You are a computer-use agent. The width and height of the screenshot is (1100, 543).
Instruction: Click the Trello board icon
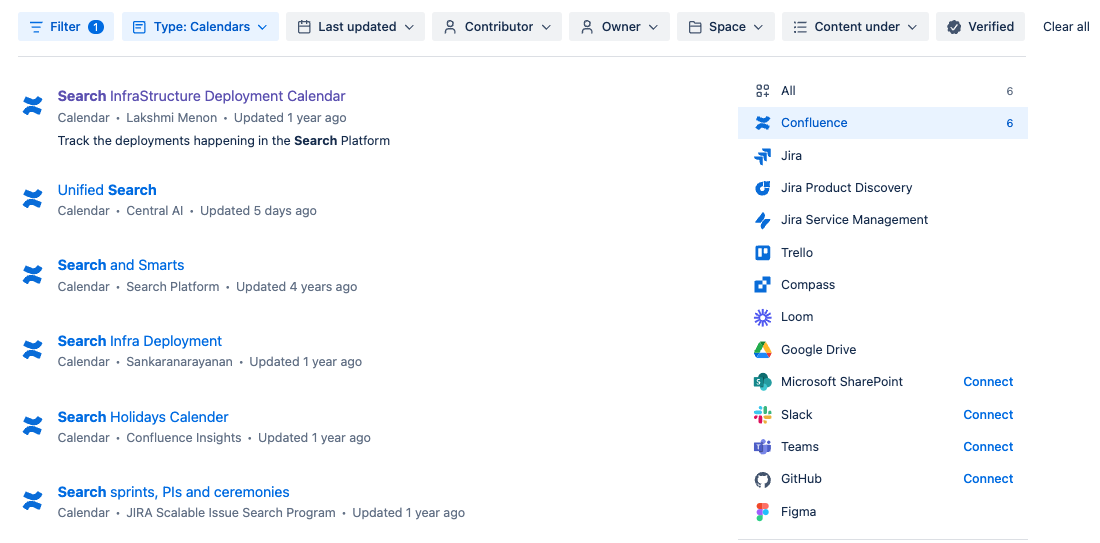click(x=763, y=253)
